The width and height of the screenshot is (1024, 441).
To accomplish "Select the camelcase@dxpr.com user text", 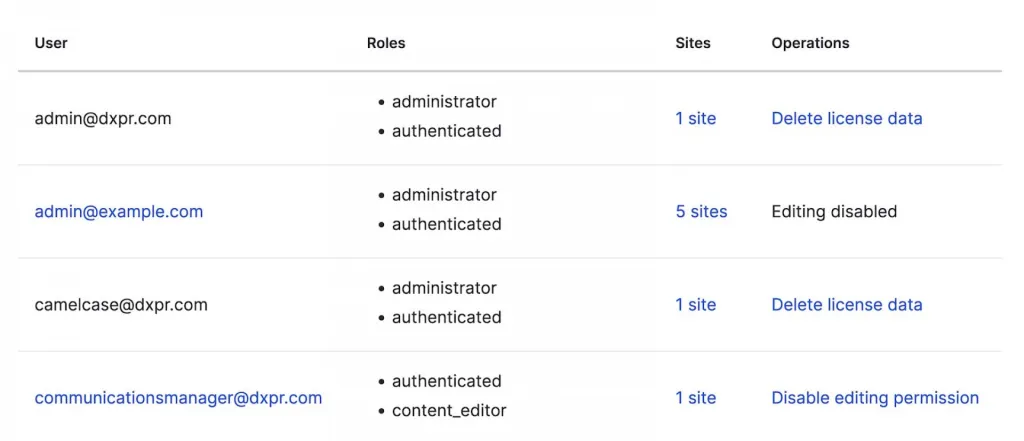I will pos(121,305).
